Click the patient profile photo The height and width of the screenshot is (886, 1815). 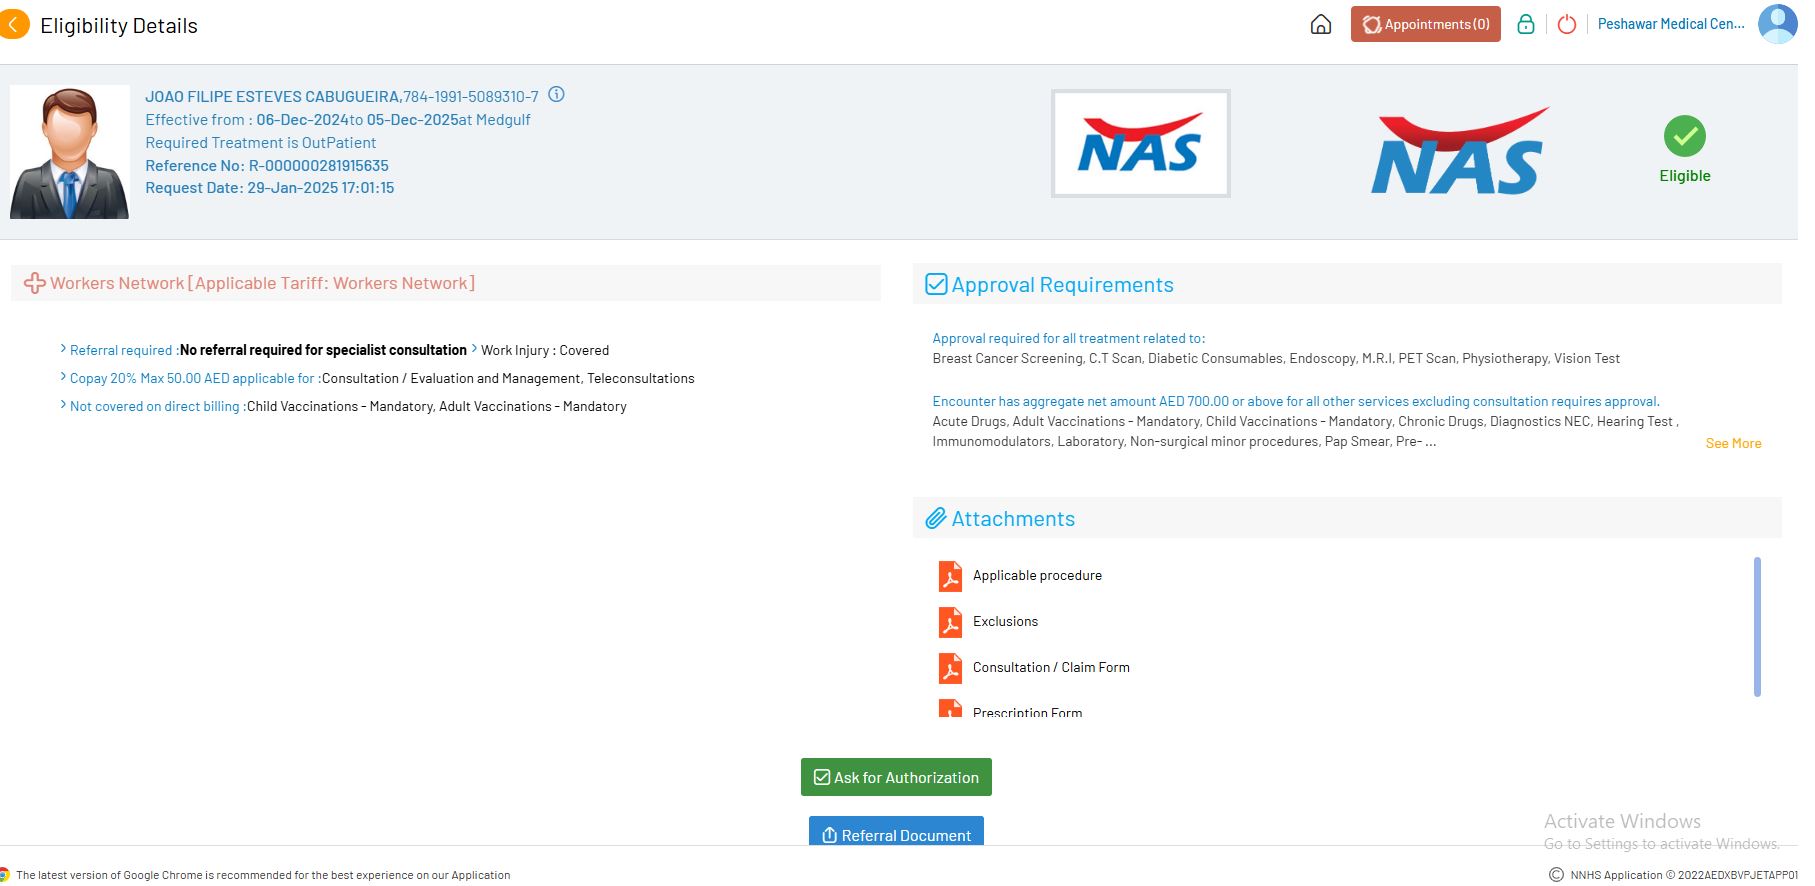coord(69,152)
